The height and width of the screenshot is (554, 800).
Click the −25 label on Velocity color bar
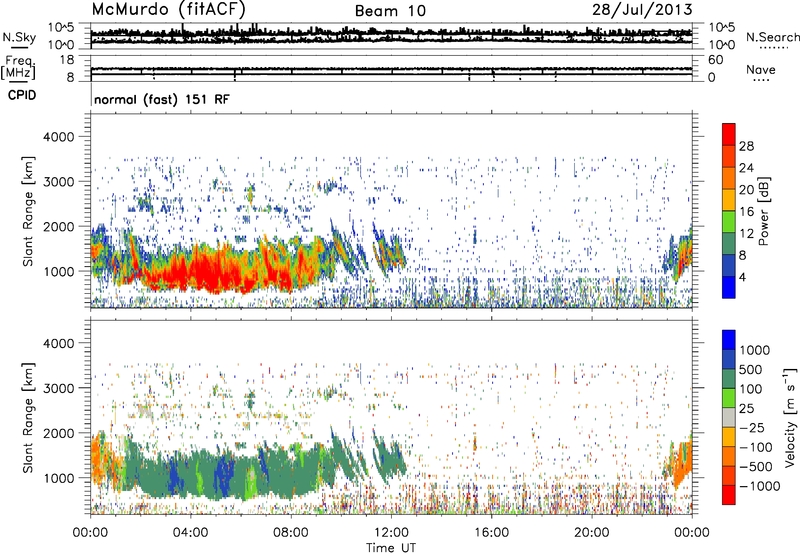pyautogui.click(x=752, y=427)
